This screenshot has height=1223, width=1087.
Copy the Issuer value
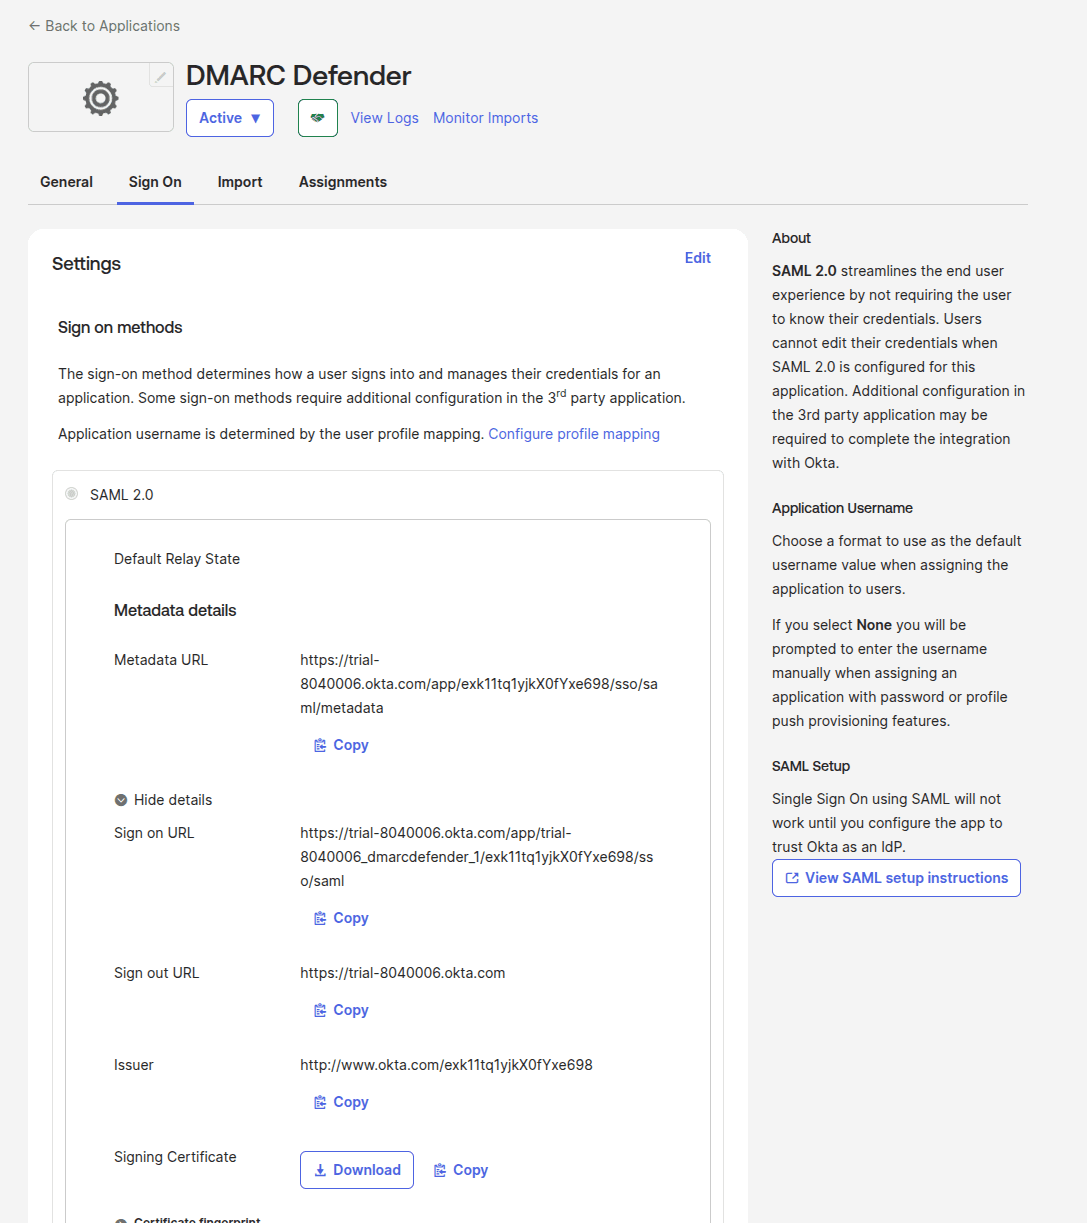pos(341,1102)
